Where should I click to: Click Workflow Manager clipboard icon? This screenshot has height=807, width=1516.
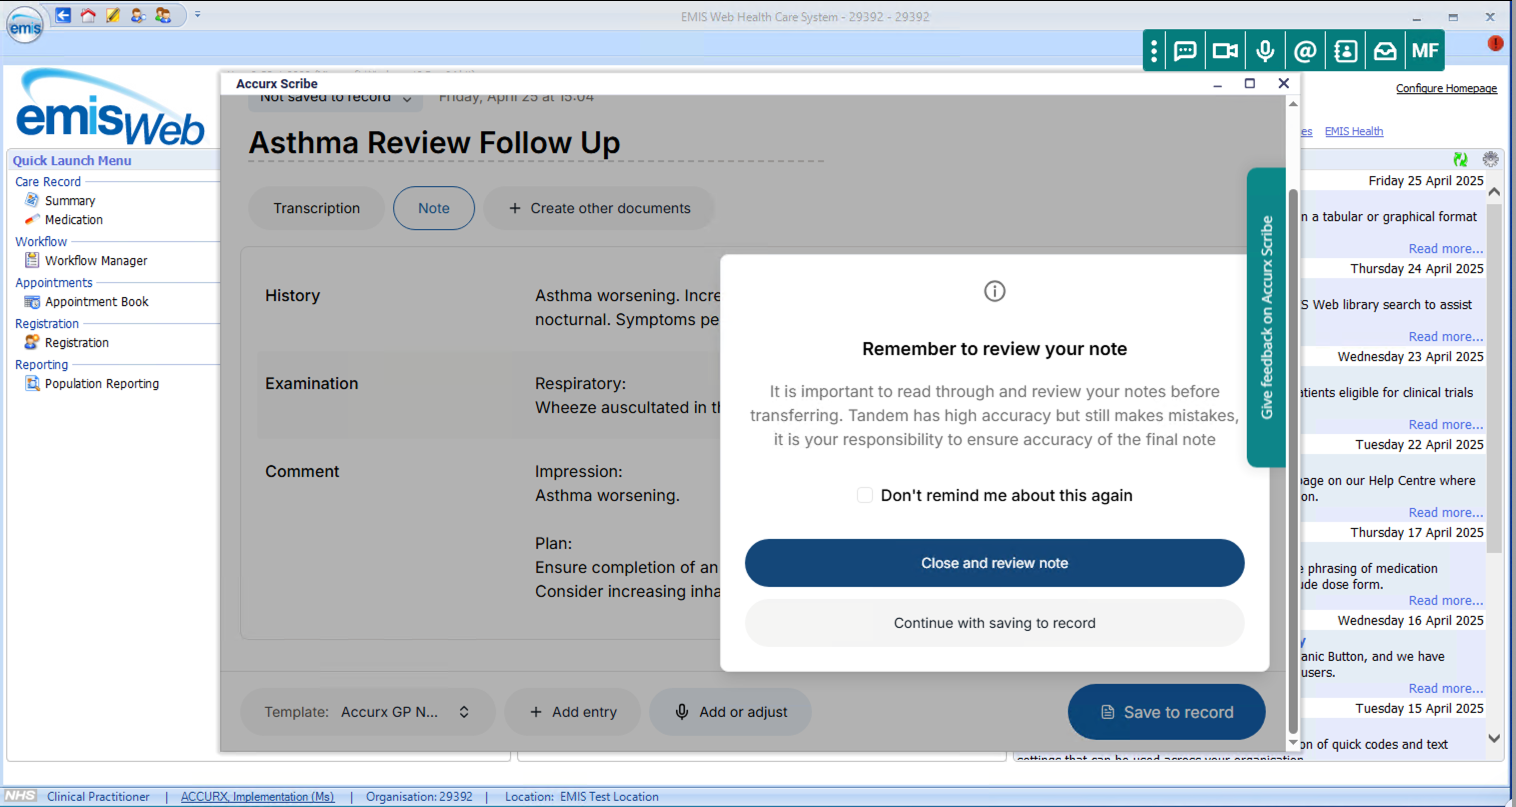(32, 260)
